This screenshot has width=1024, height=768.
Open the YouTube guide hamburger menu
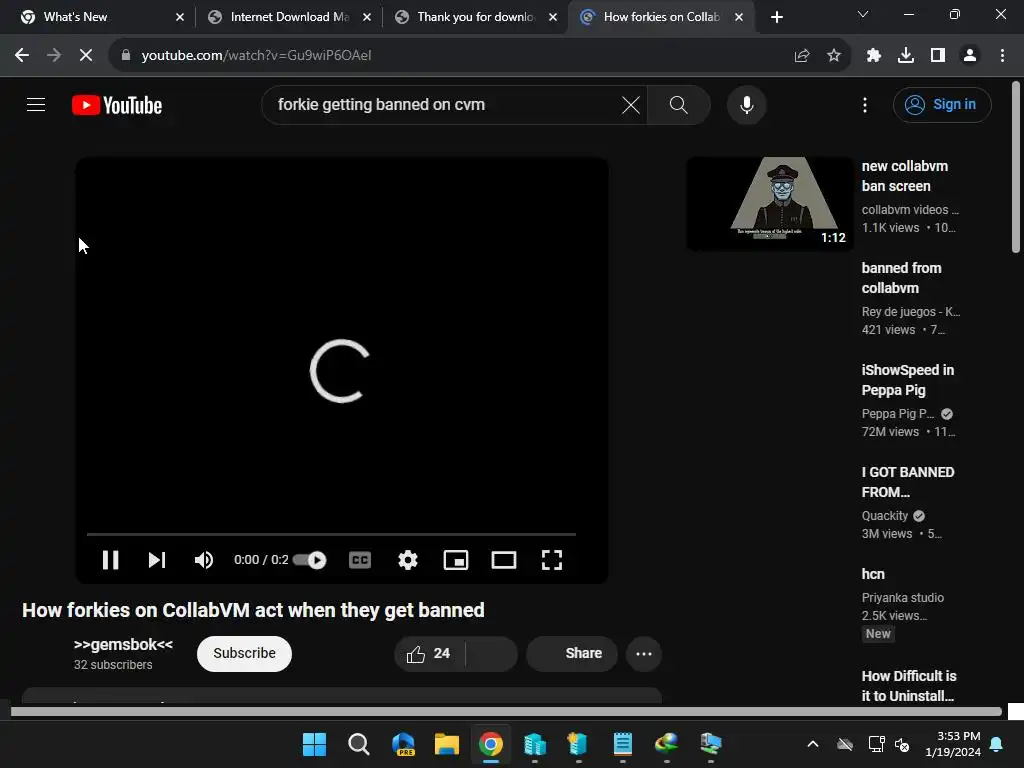(36, 104)
